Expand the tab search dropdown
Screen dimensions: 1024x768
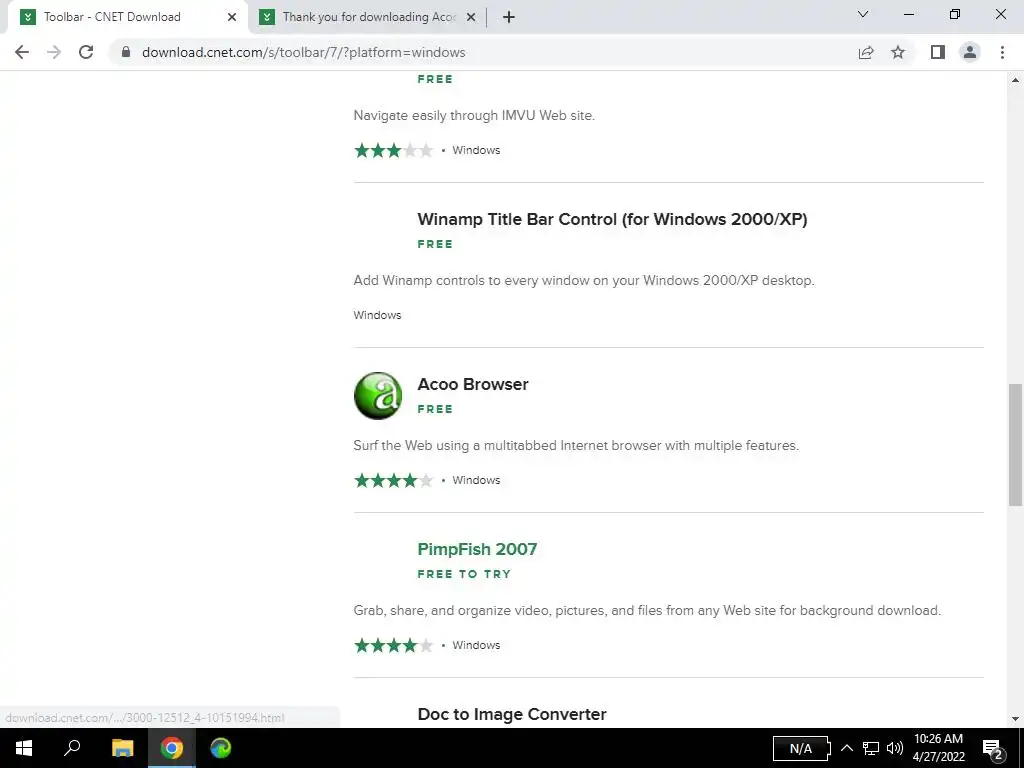[x=863, y=14]
